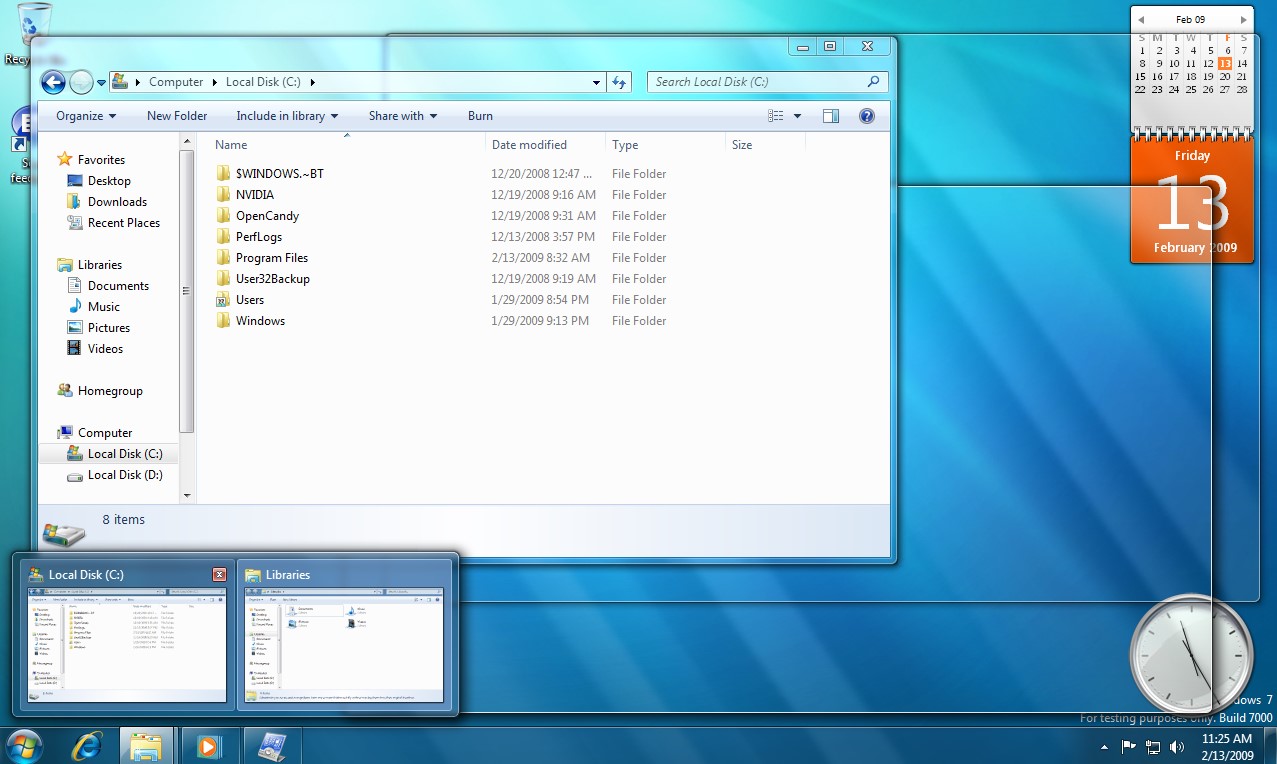
Task: Open the network tray icon
Action: (x=1153, y=746)
